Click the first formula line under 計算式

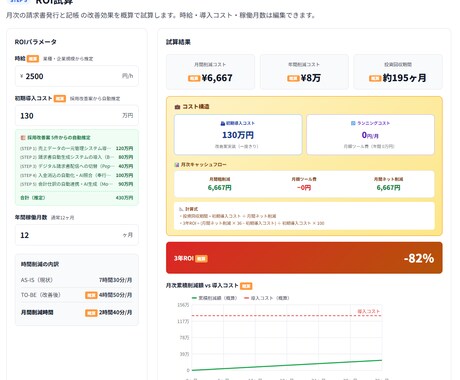click(228, 216)
